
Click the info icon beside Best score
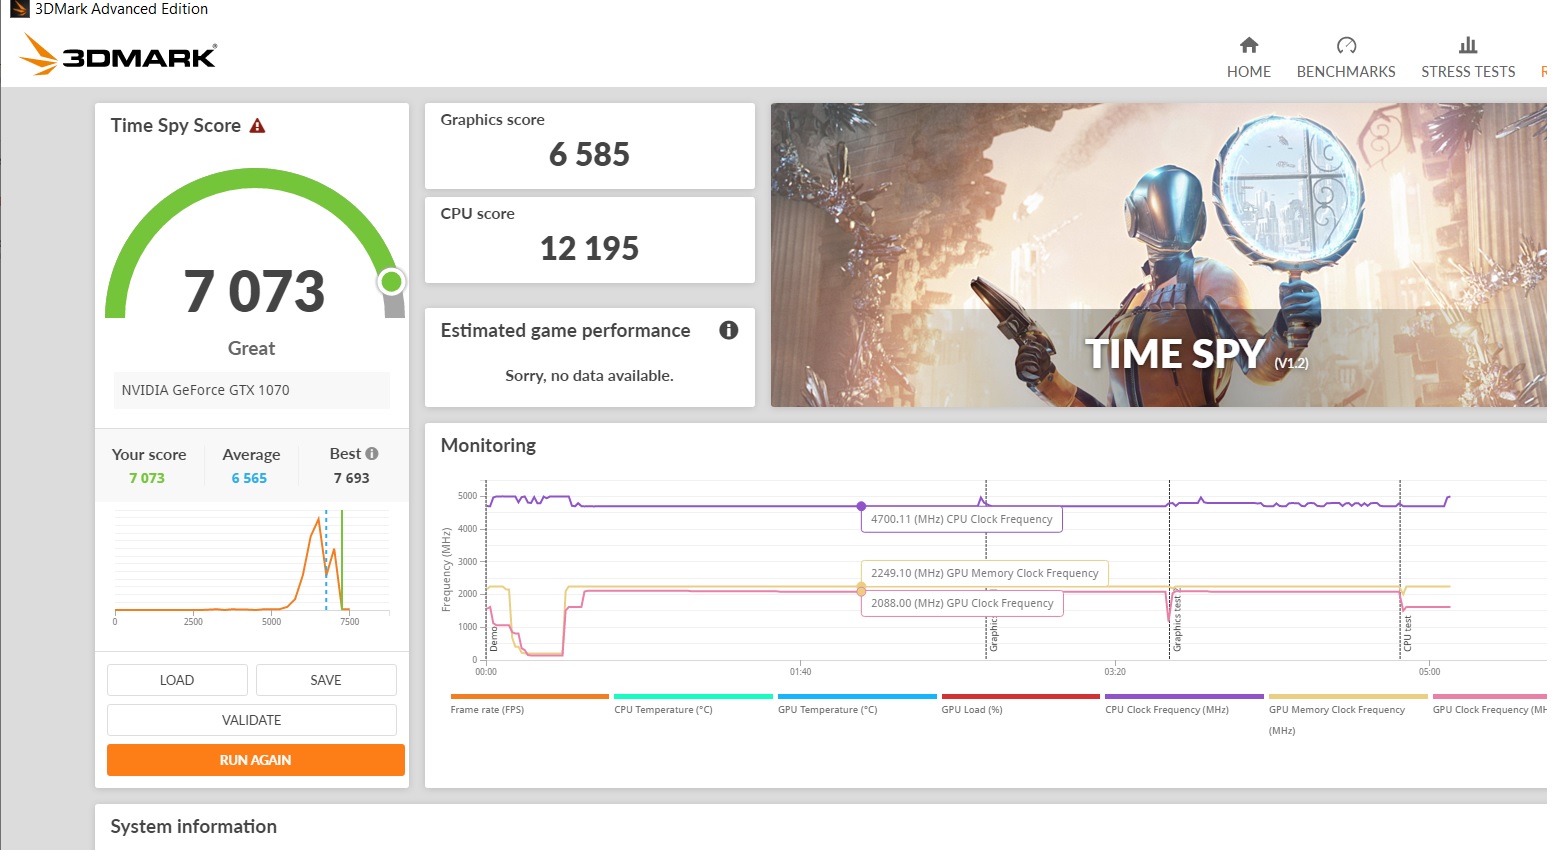coord(372,454)
